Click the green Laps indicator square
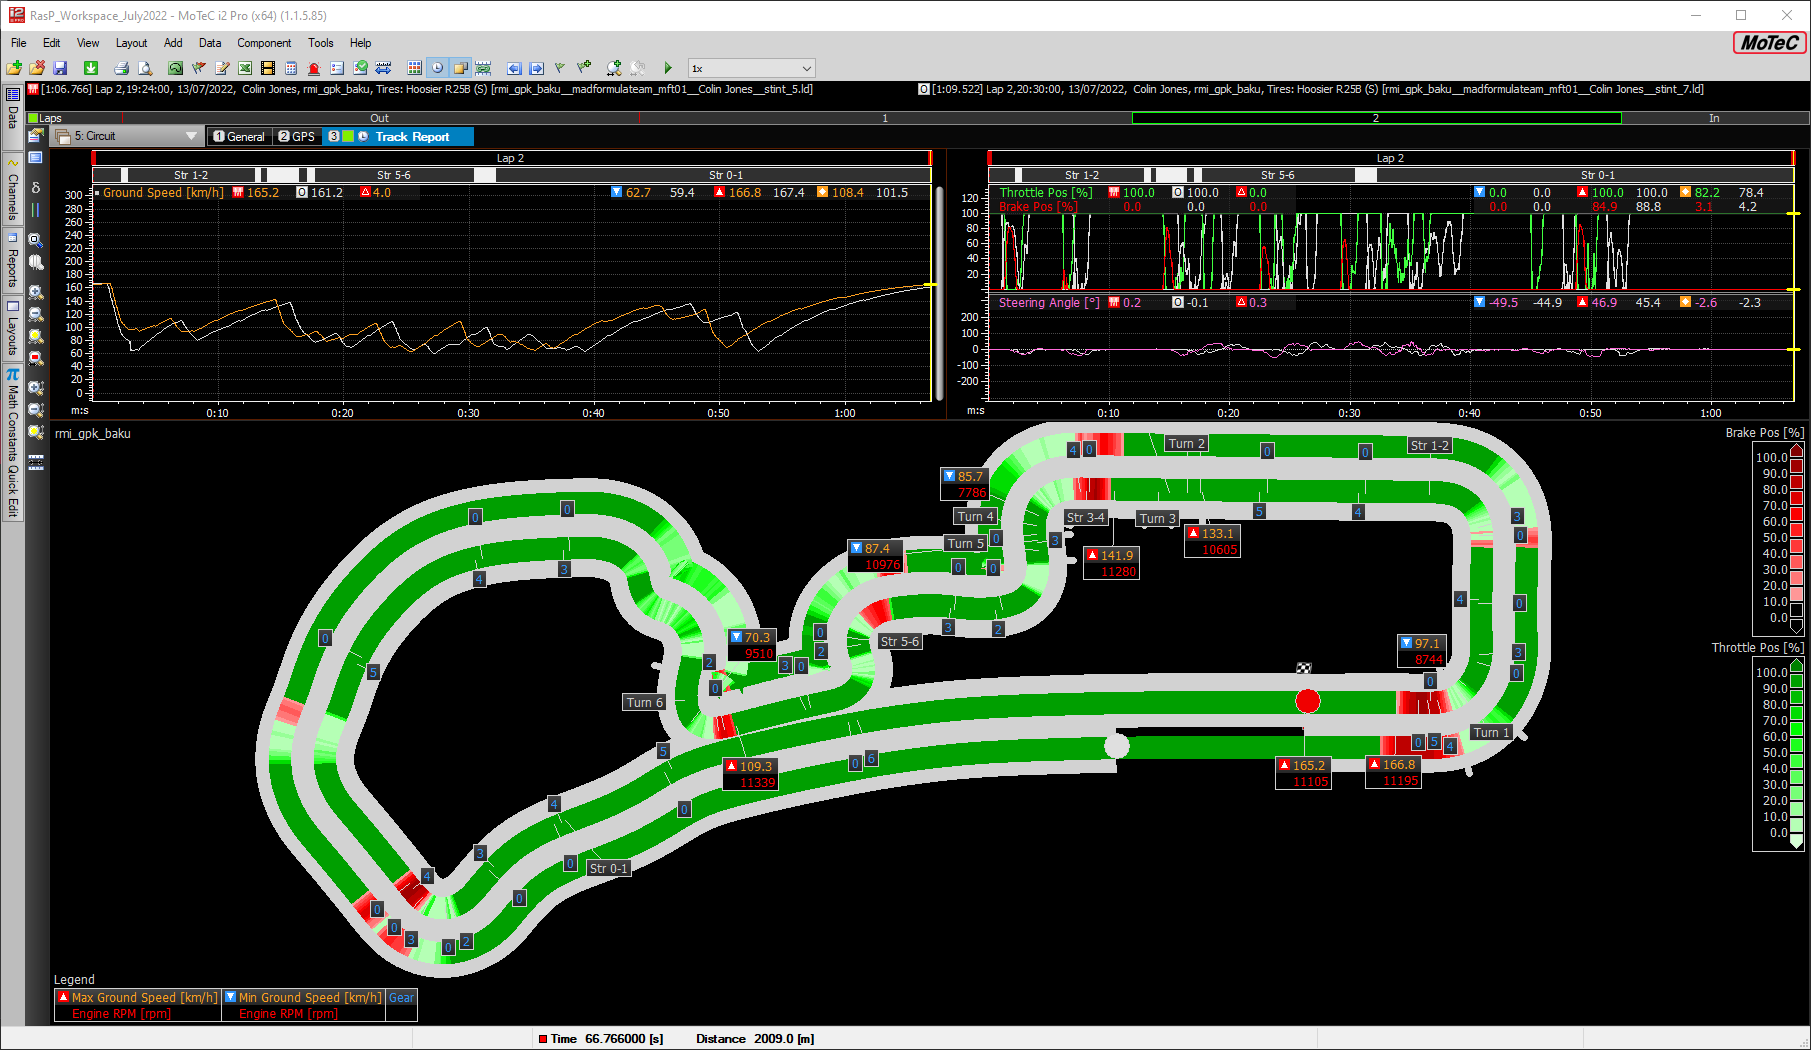This screenshot has height=1050, width=1811. click(x=33, y=118)
